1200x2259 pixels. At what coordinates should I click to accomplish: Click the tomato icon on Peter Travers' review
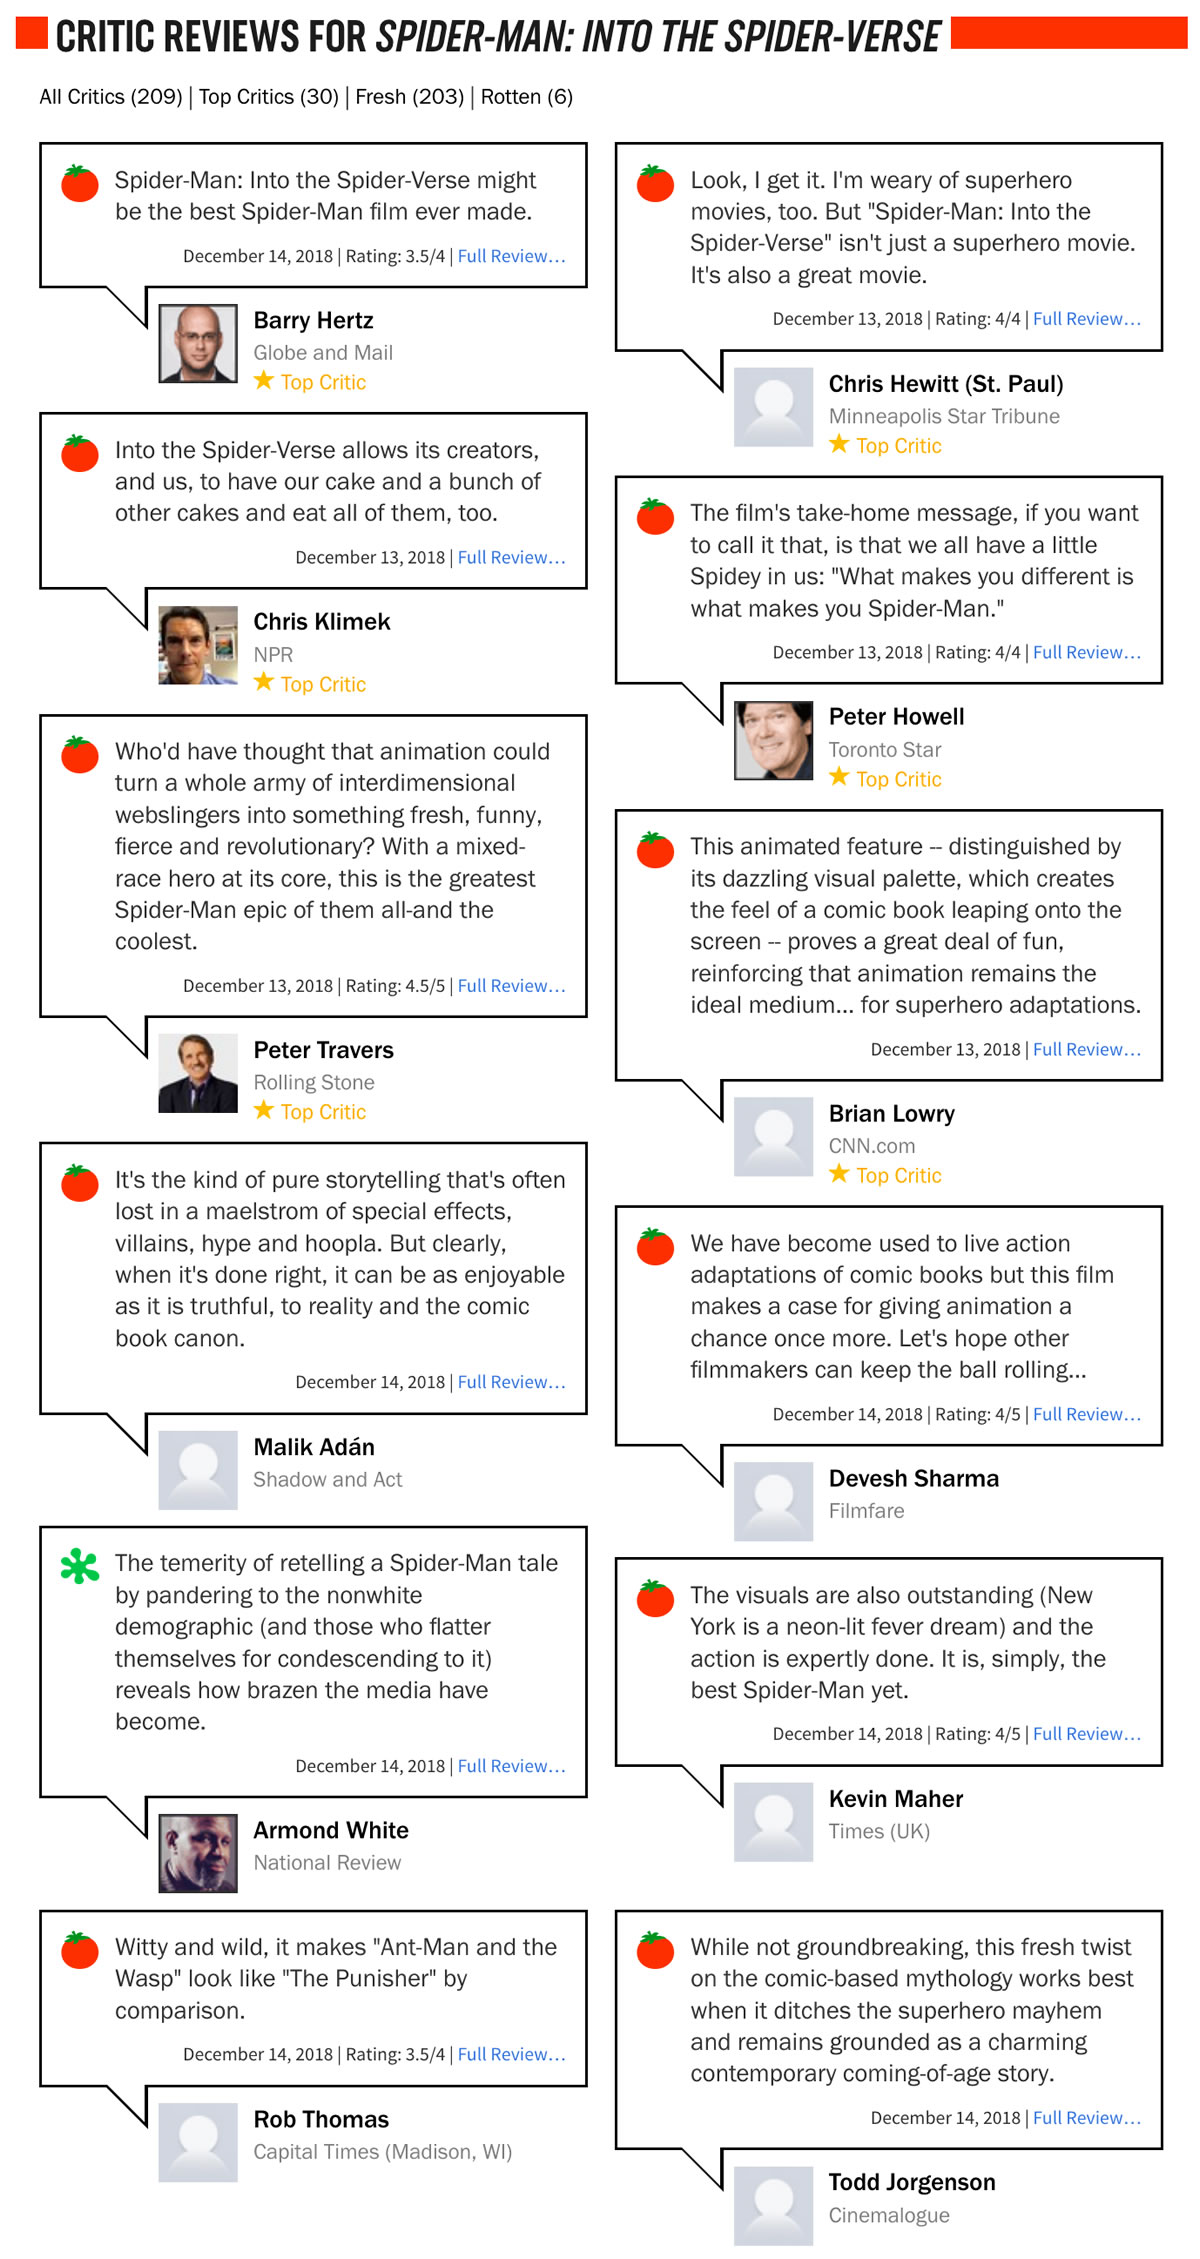[80, 755]
